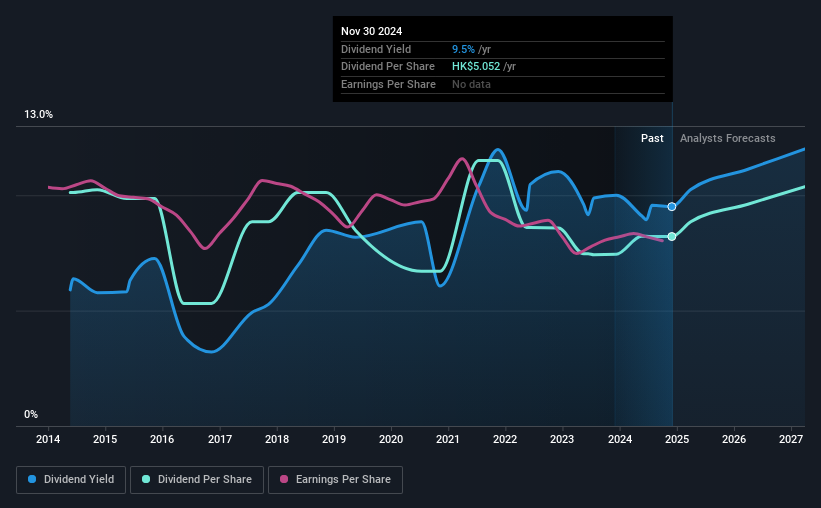Click the 2022 x-axis label
This screenshot has width=821, height=508.
pyautogui.click(x=505, y=439)
